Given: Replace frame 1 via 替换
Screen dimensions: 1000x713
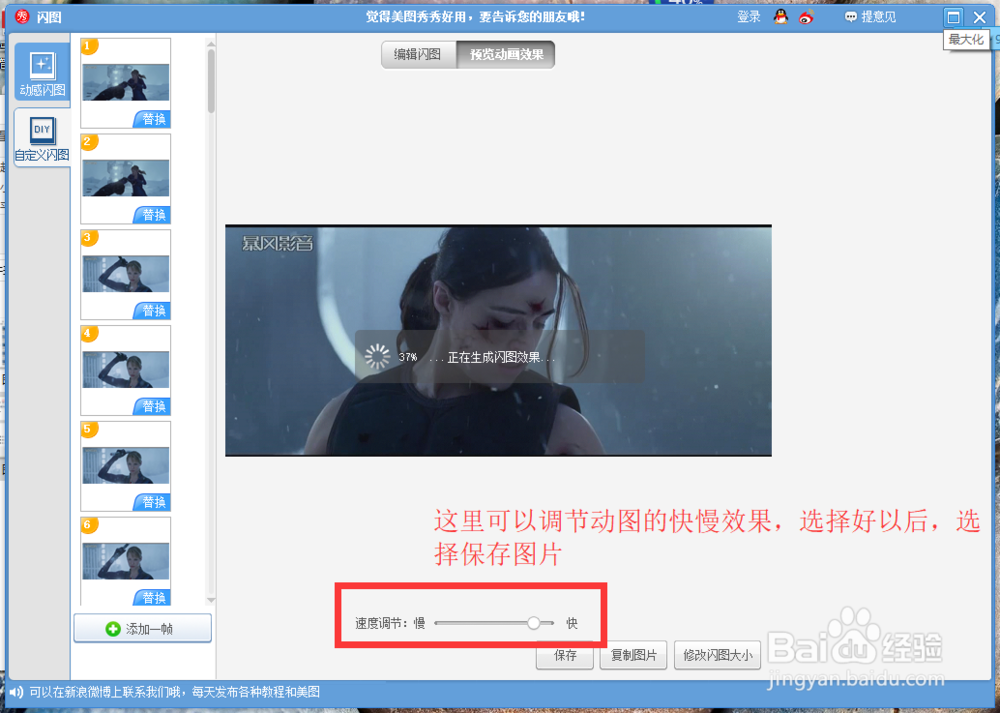Looking at the screenshot, I should pyautogui.click(x=153, y=119).
